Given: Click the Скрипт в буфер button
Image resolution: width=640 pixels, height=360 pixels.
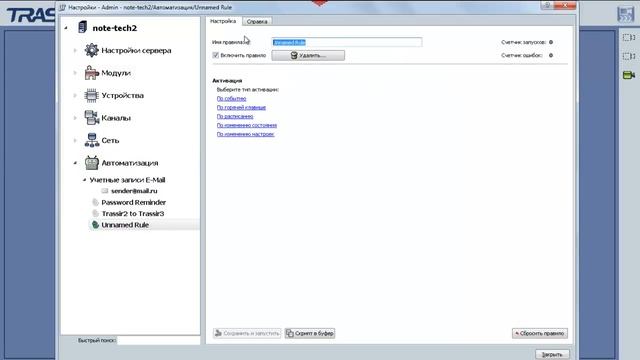Looking at the screenshot, I should click(x=310, y=333).
